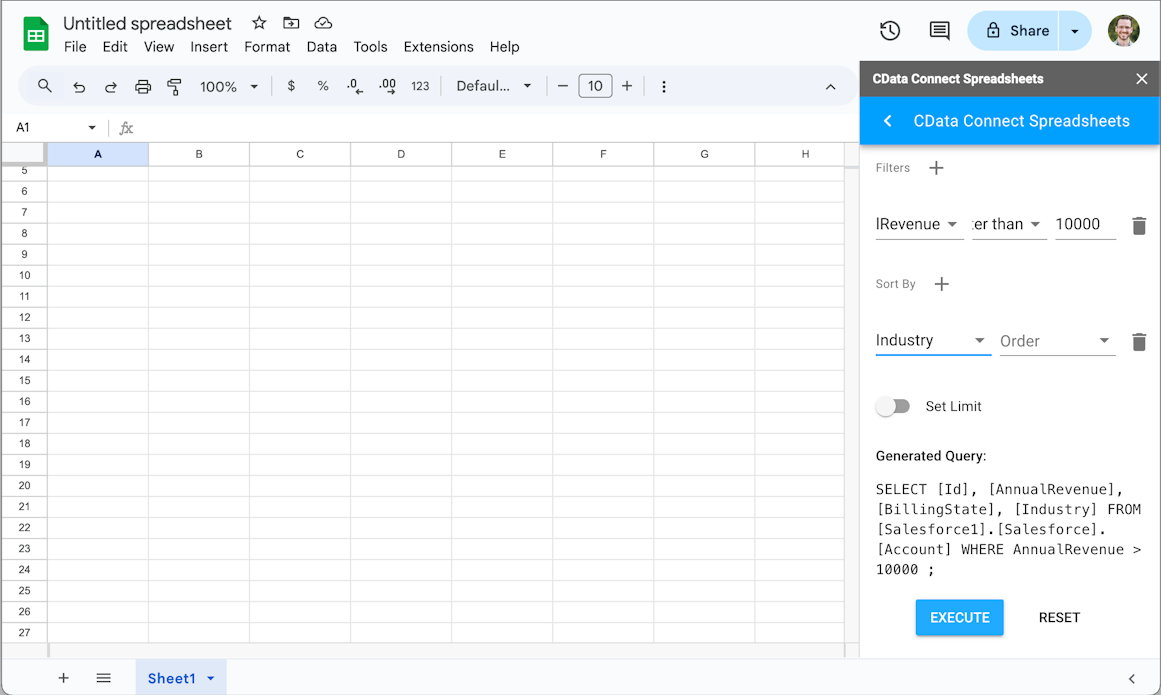Viewport: 1161px width, 695px height.
Task: Go back in CData Connect panel
Action: 887,121
